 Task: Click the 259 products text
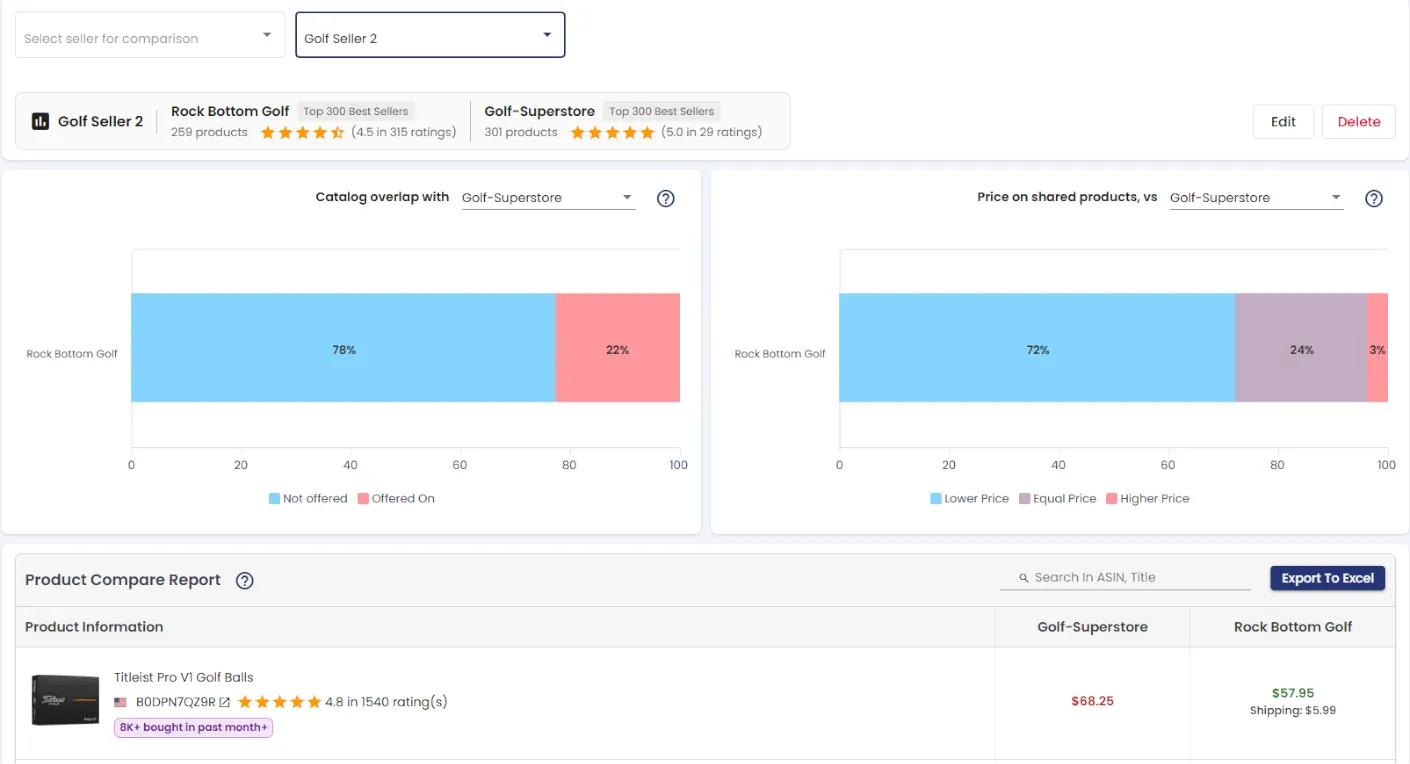click(x=209, y=132)
